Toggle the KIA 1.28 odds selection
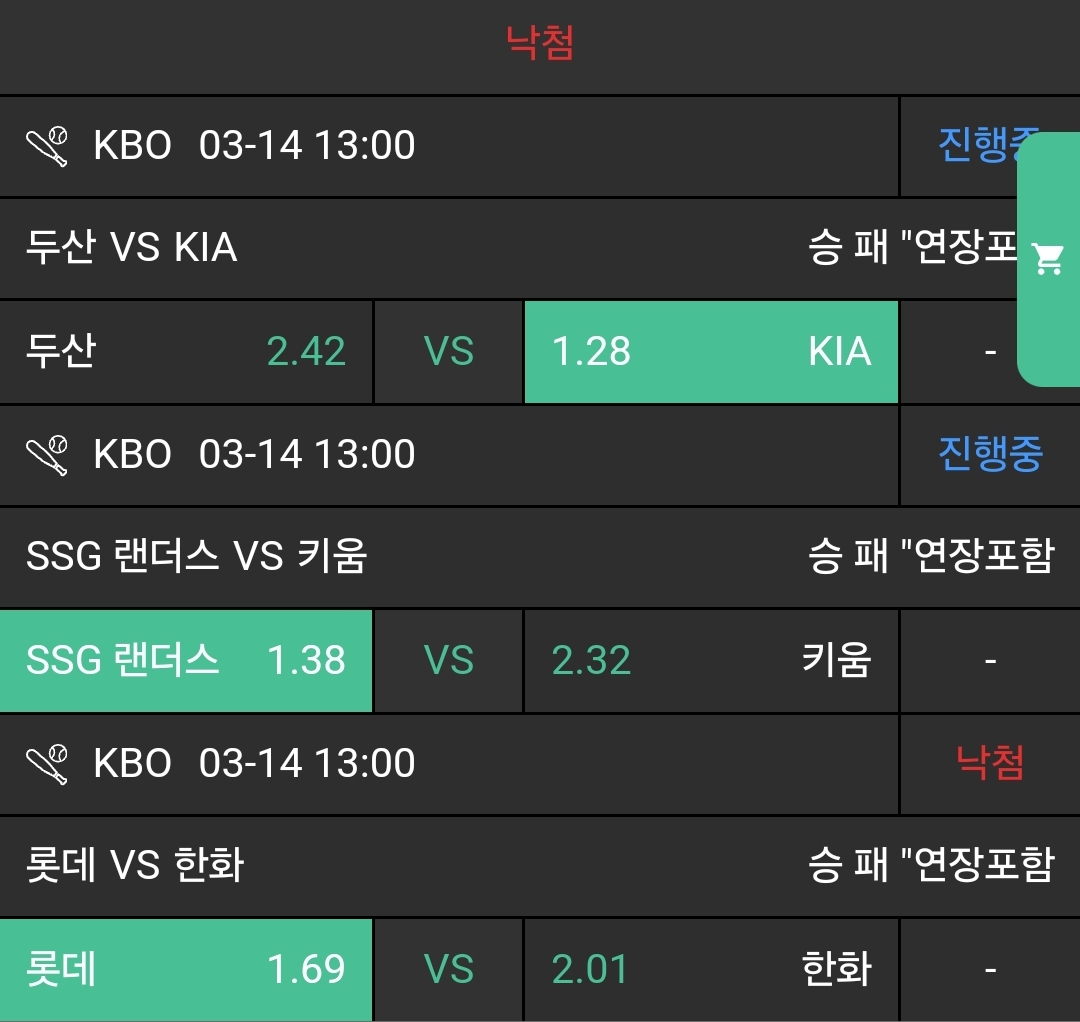 point(711,352)
